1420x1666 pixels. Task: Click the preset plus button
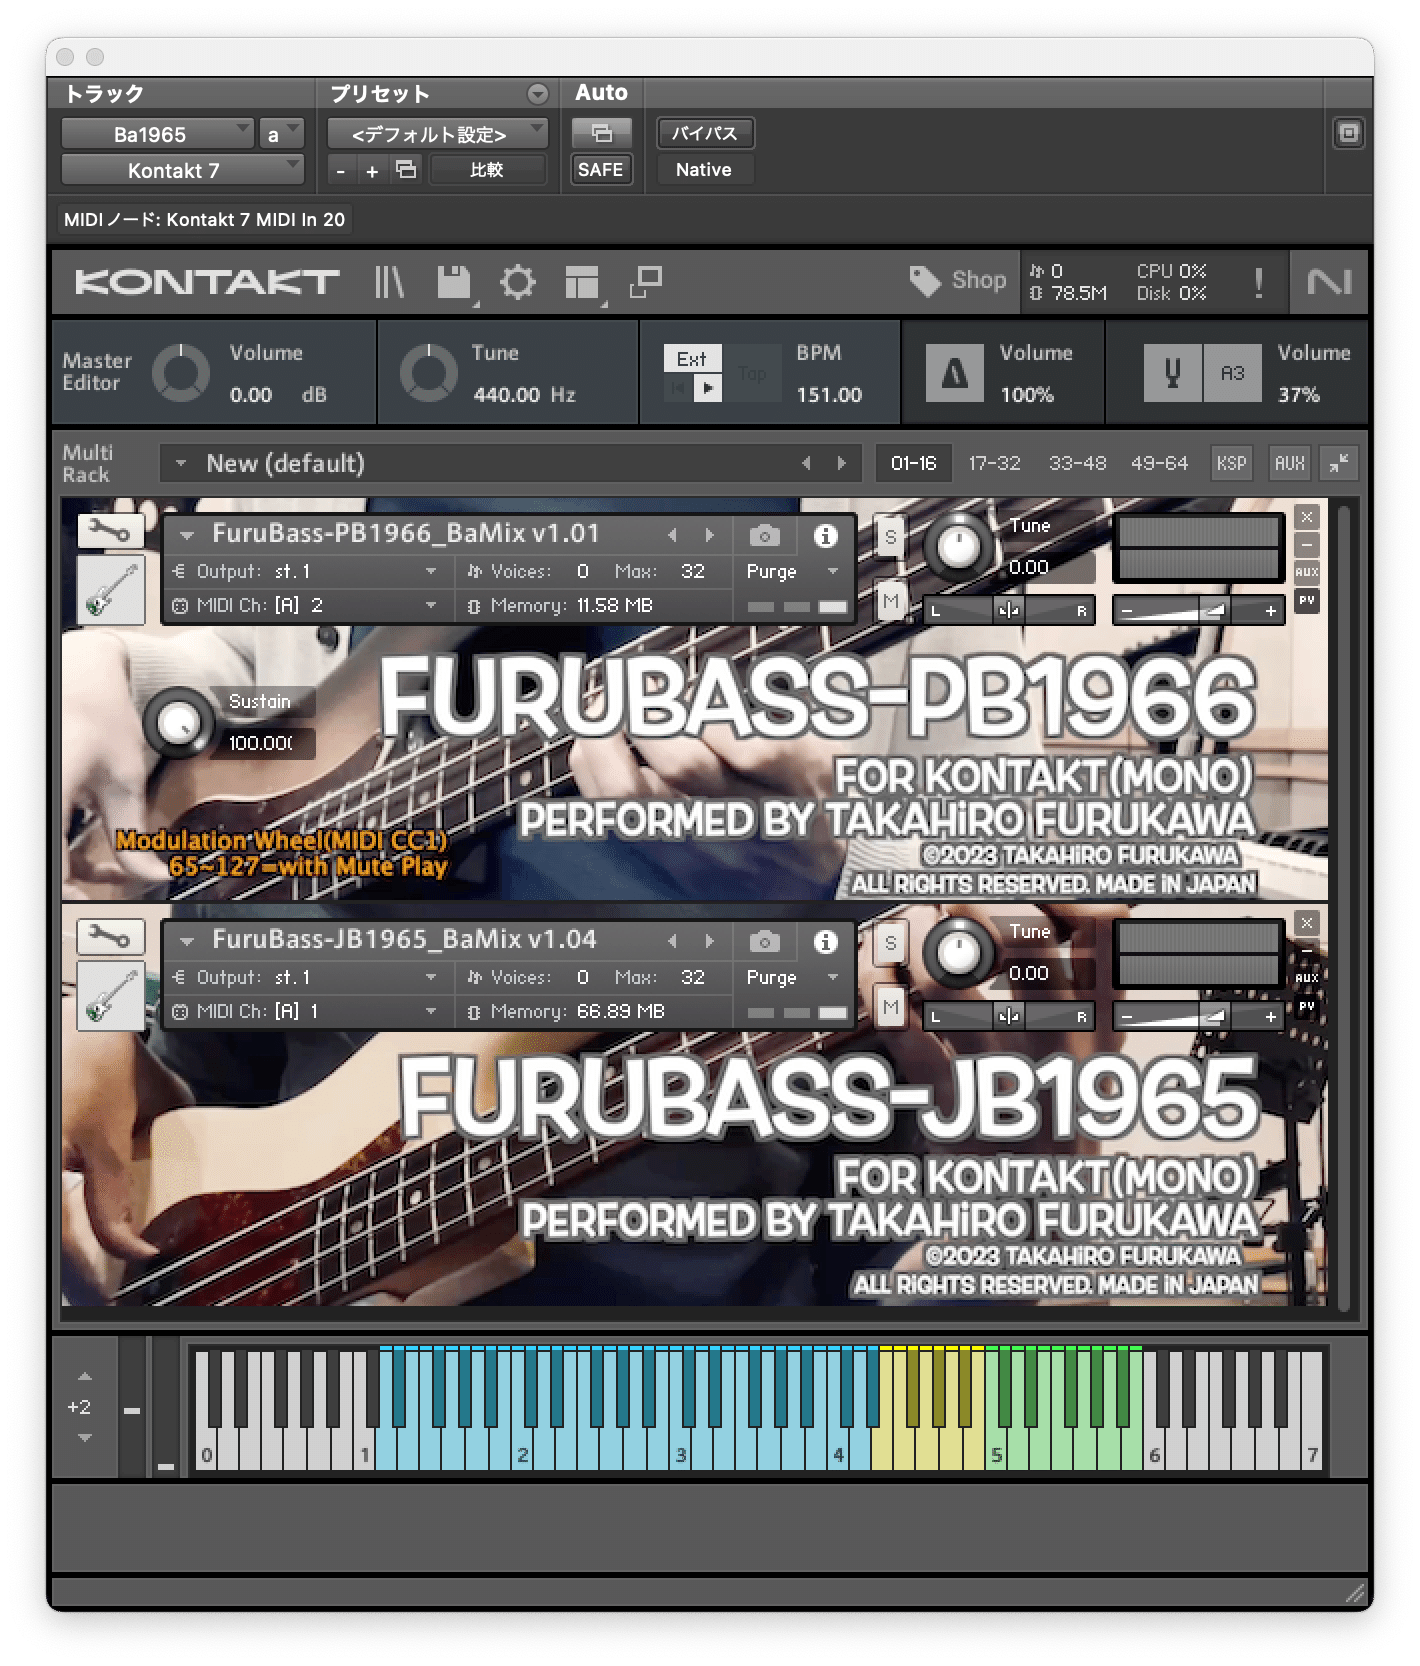[x=372, y=171]
